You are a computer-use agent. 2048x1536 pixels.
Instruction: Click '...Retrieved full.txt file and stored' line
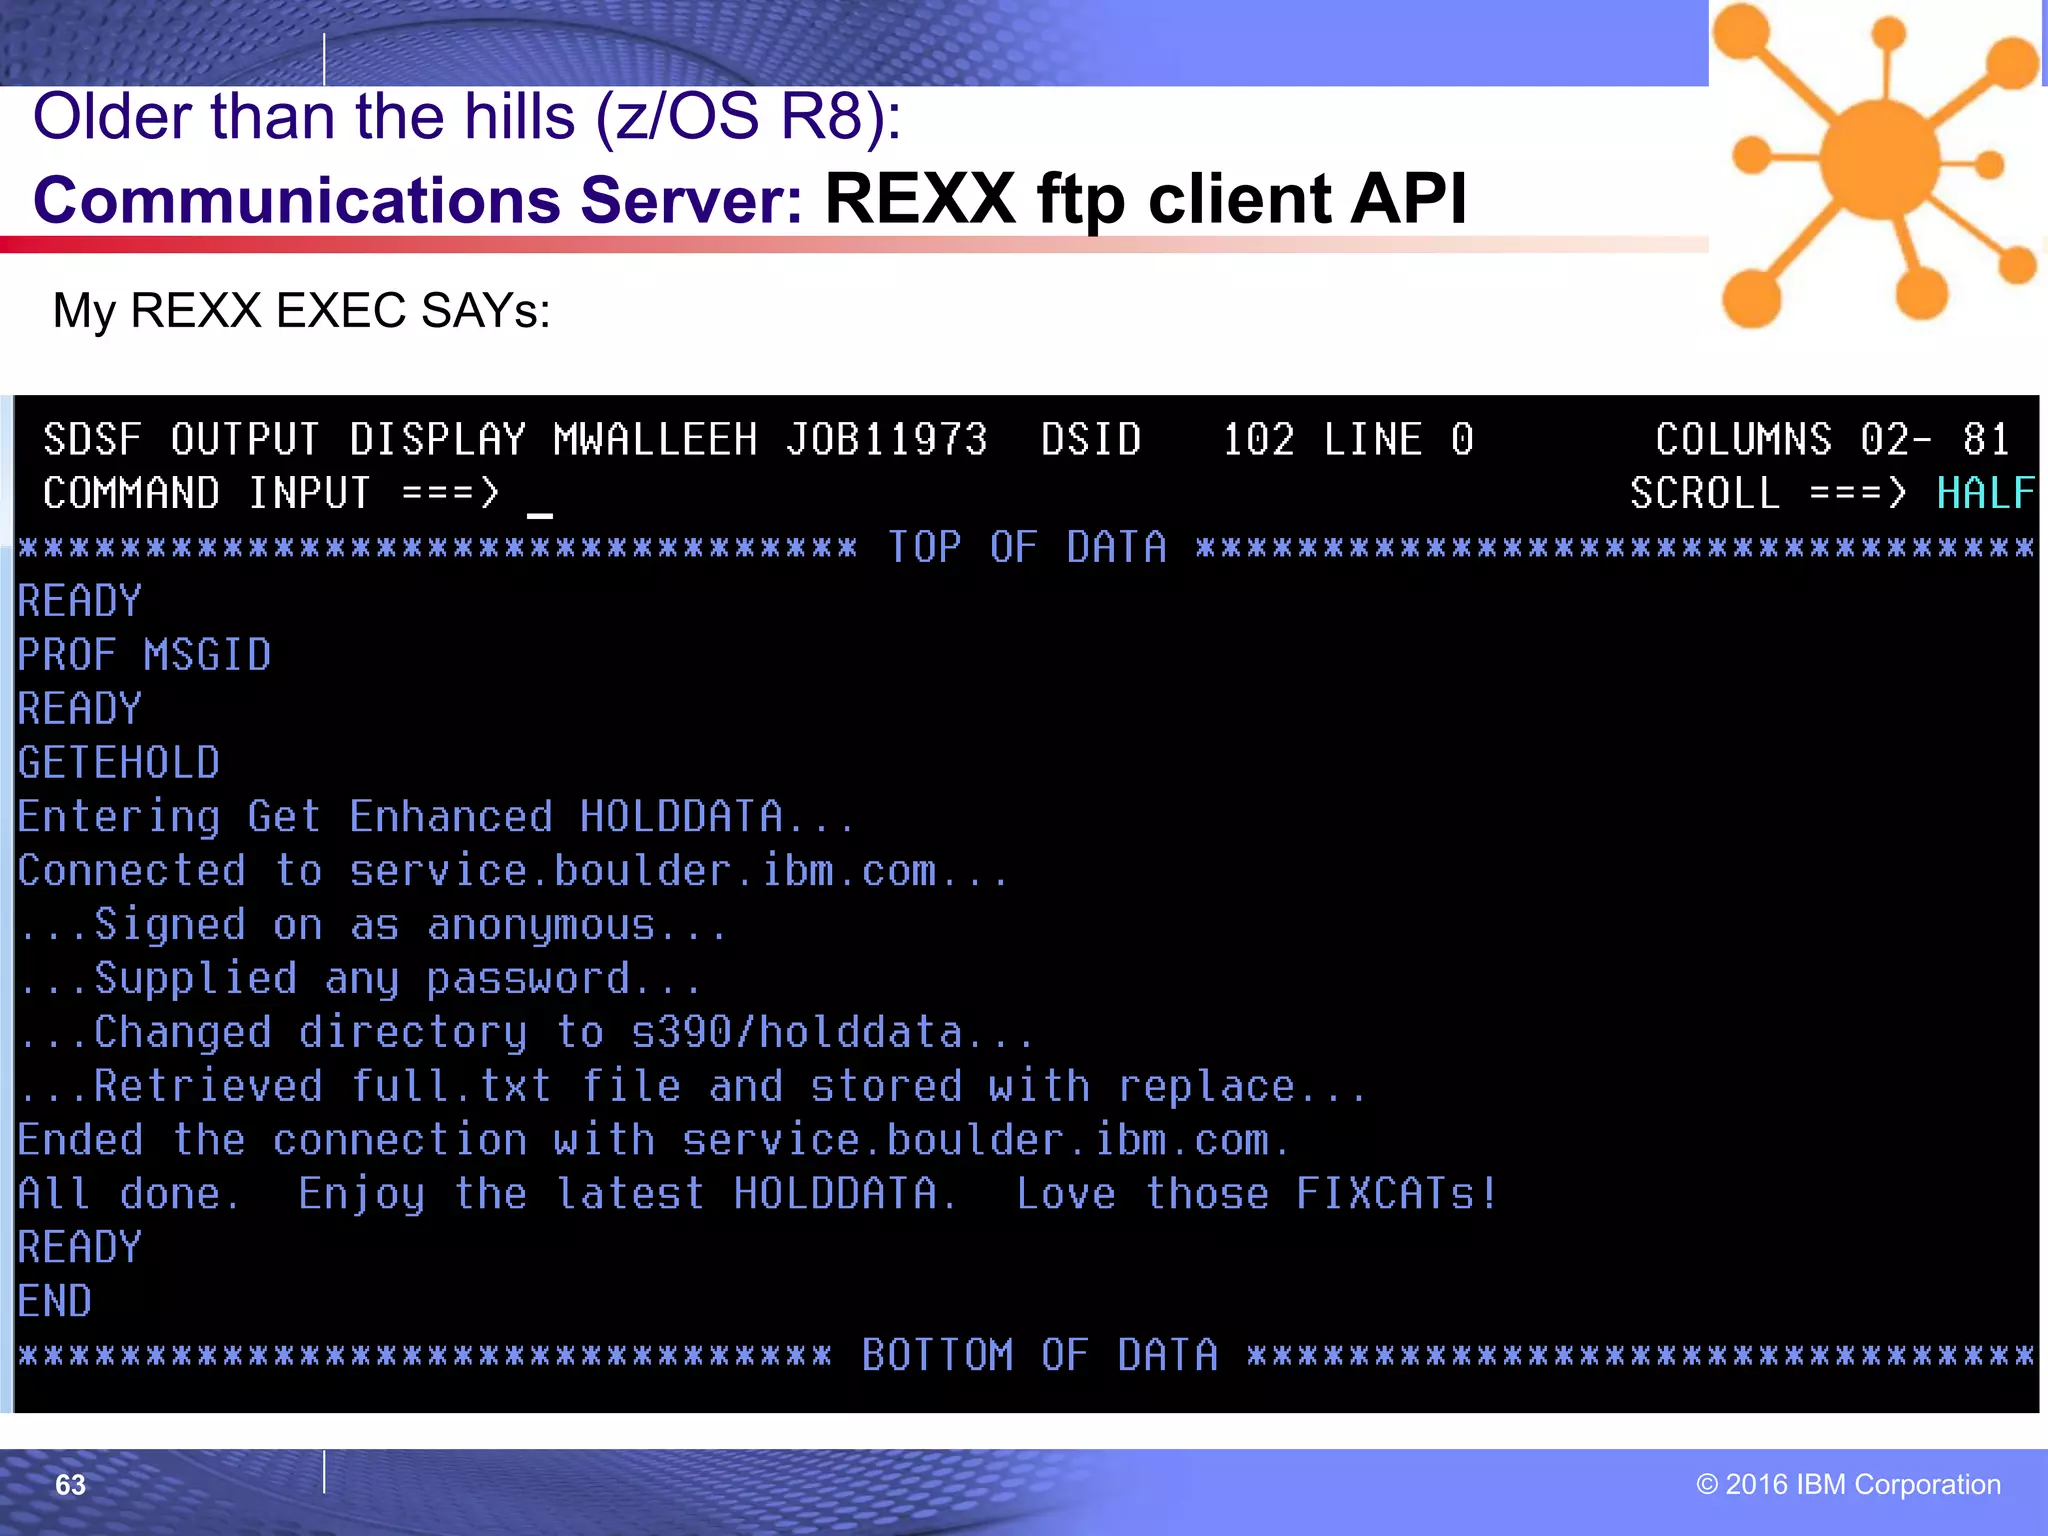[x=692, y=1087]
